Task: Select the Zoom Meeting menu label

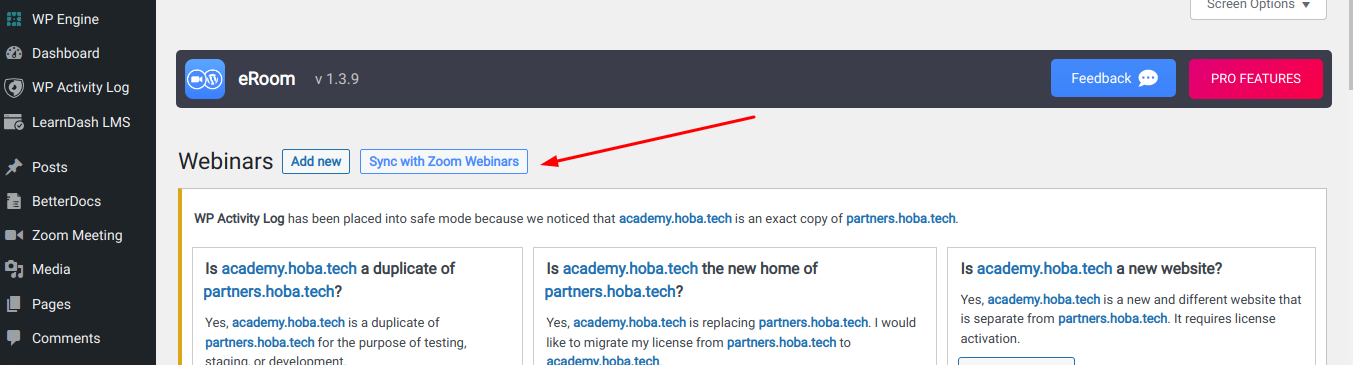Action: coord(77,235)
